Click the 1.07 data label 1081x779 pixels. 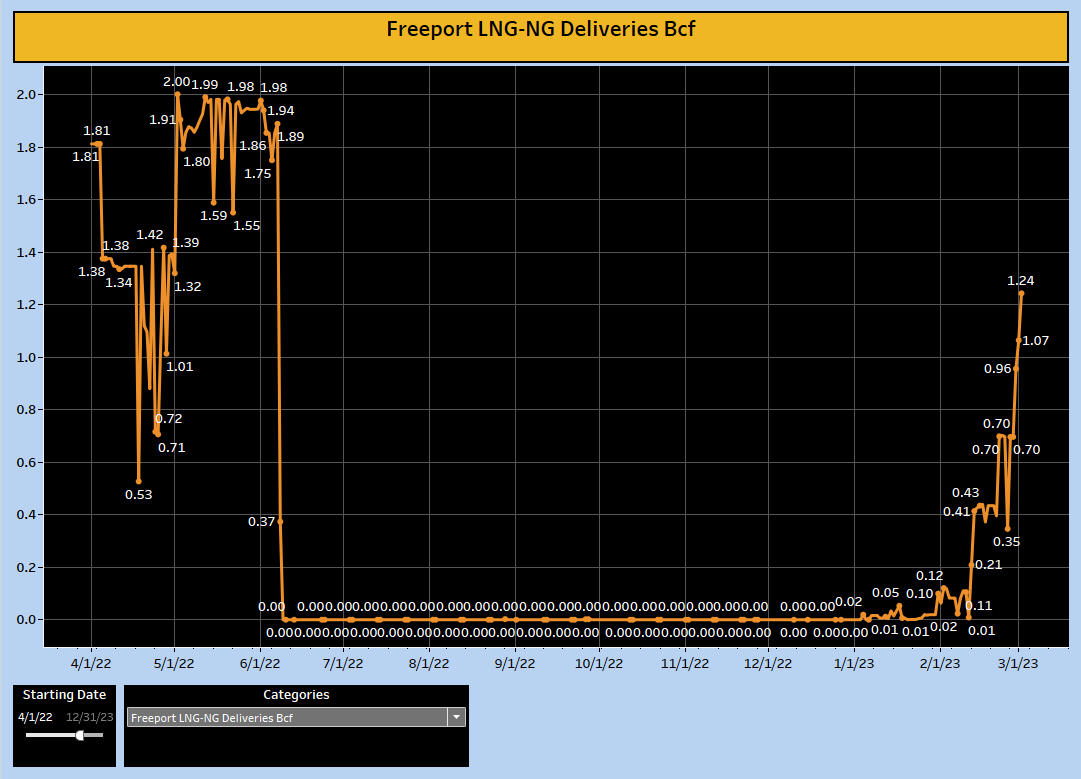[x=1035, y=341]
